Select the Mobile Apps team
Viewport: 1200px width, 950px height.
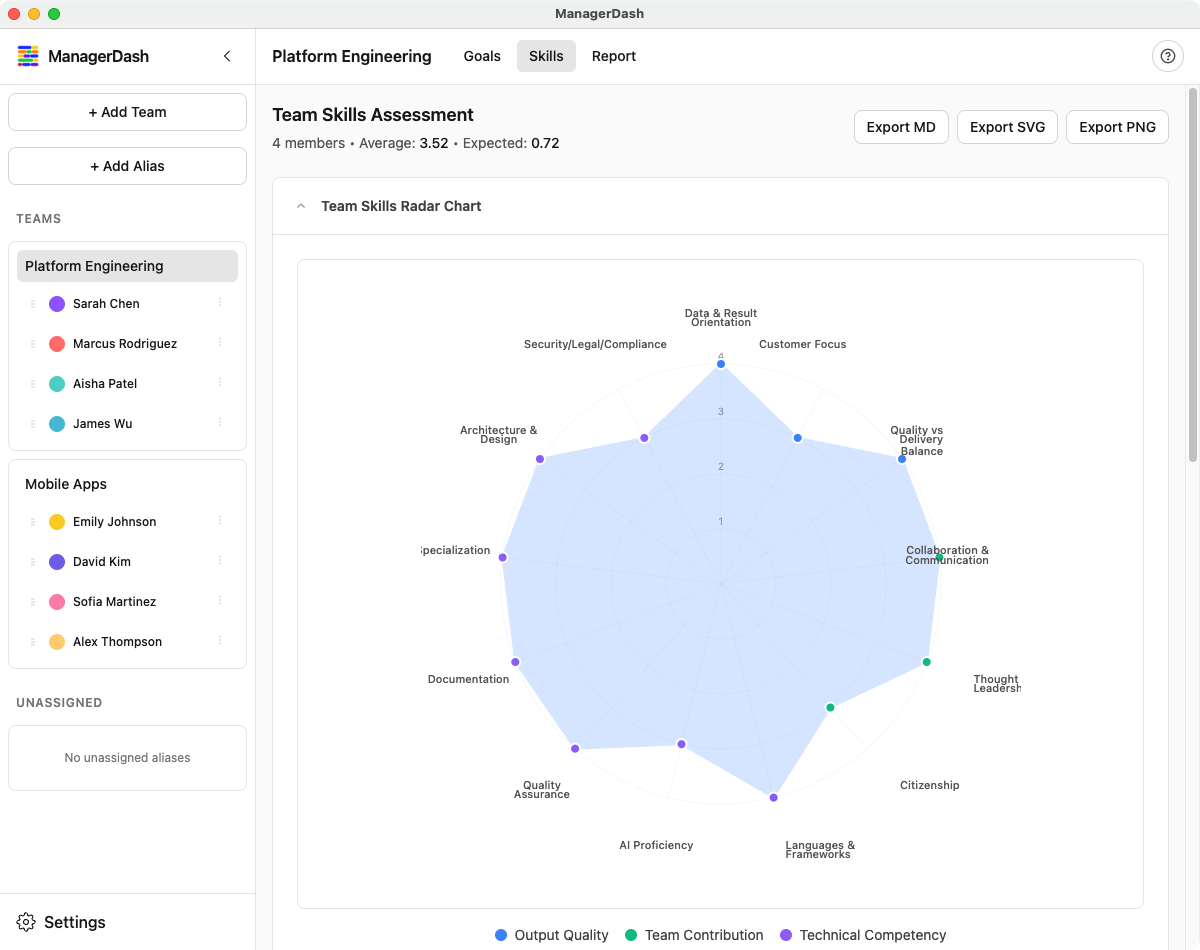pyautogui.click(x=66, y=484)
